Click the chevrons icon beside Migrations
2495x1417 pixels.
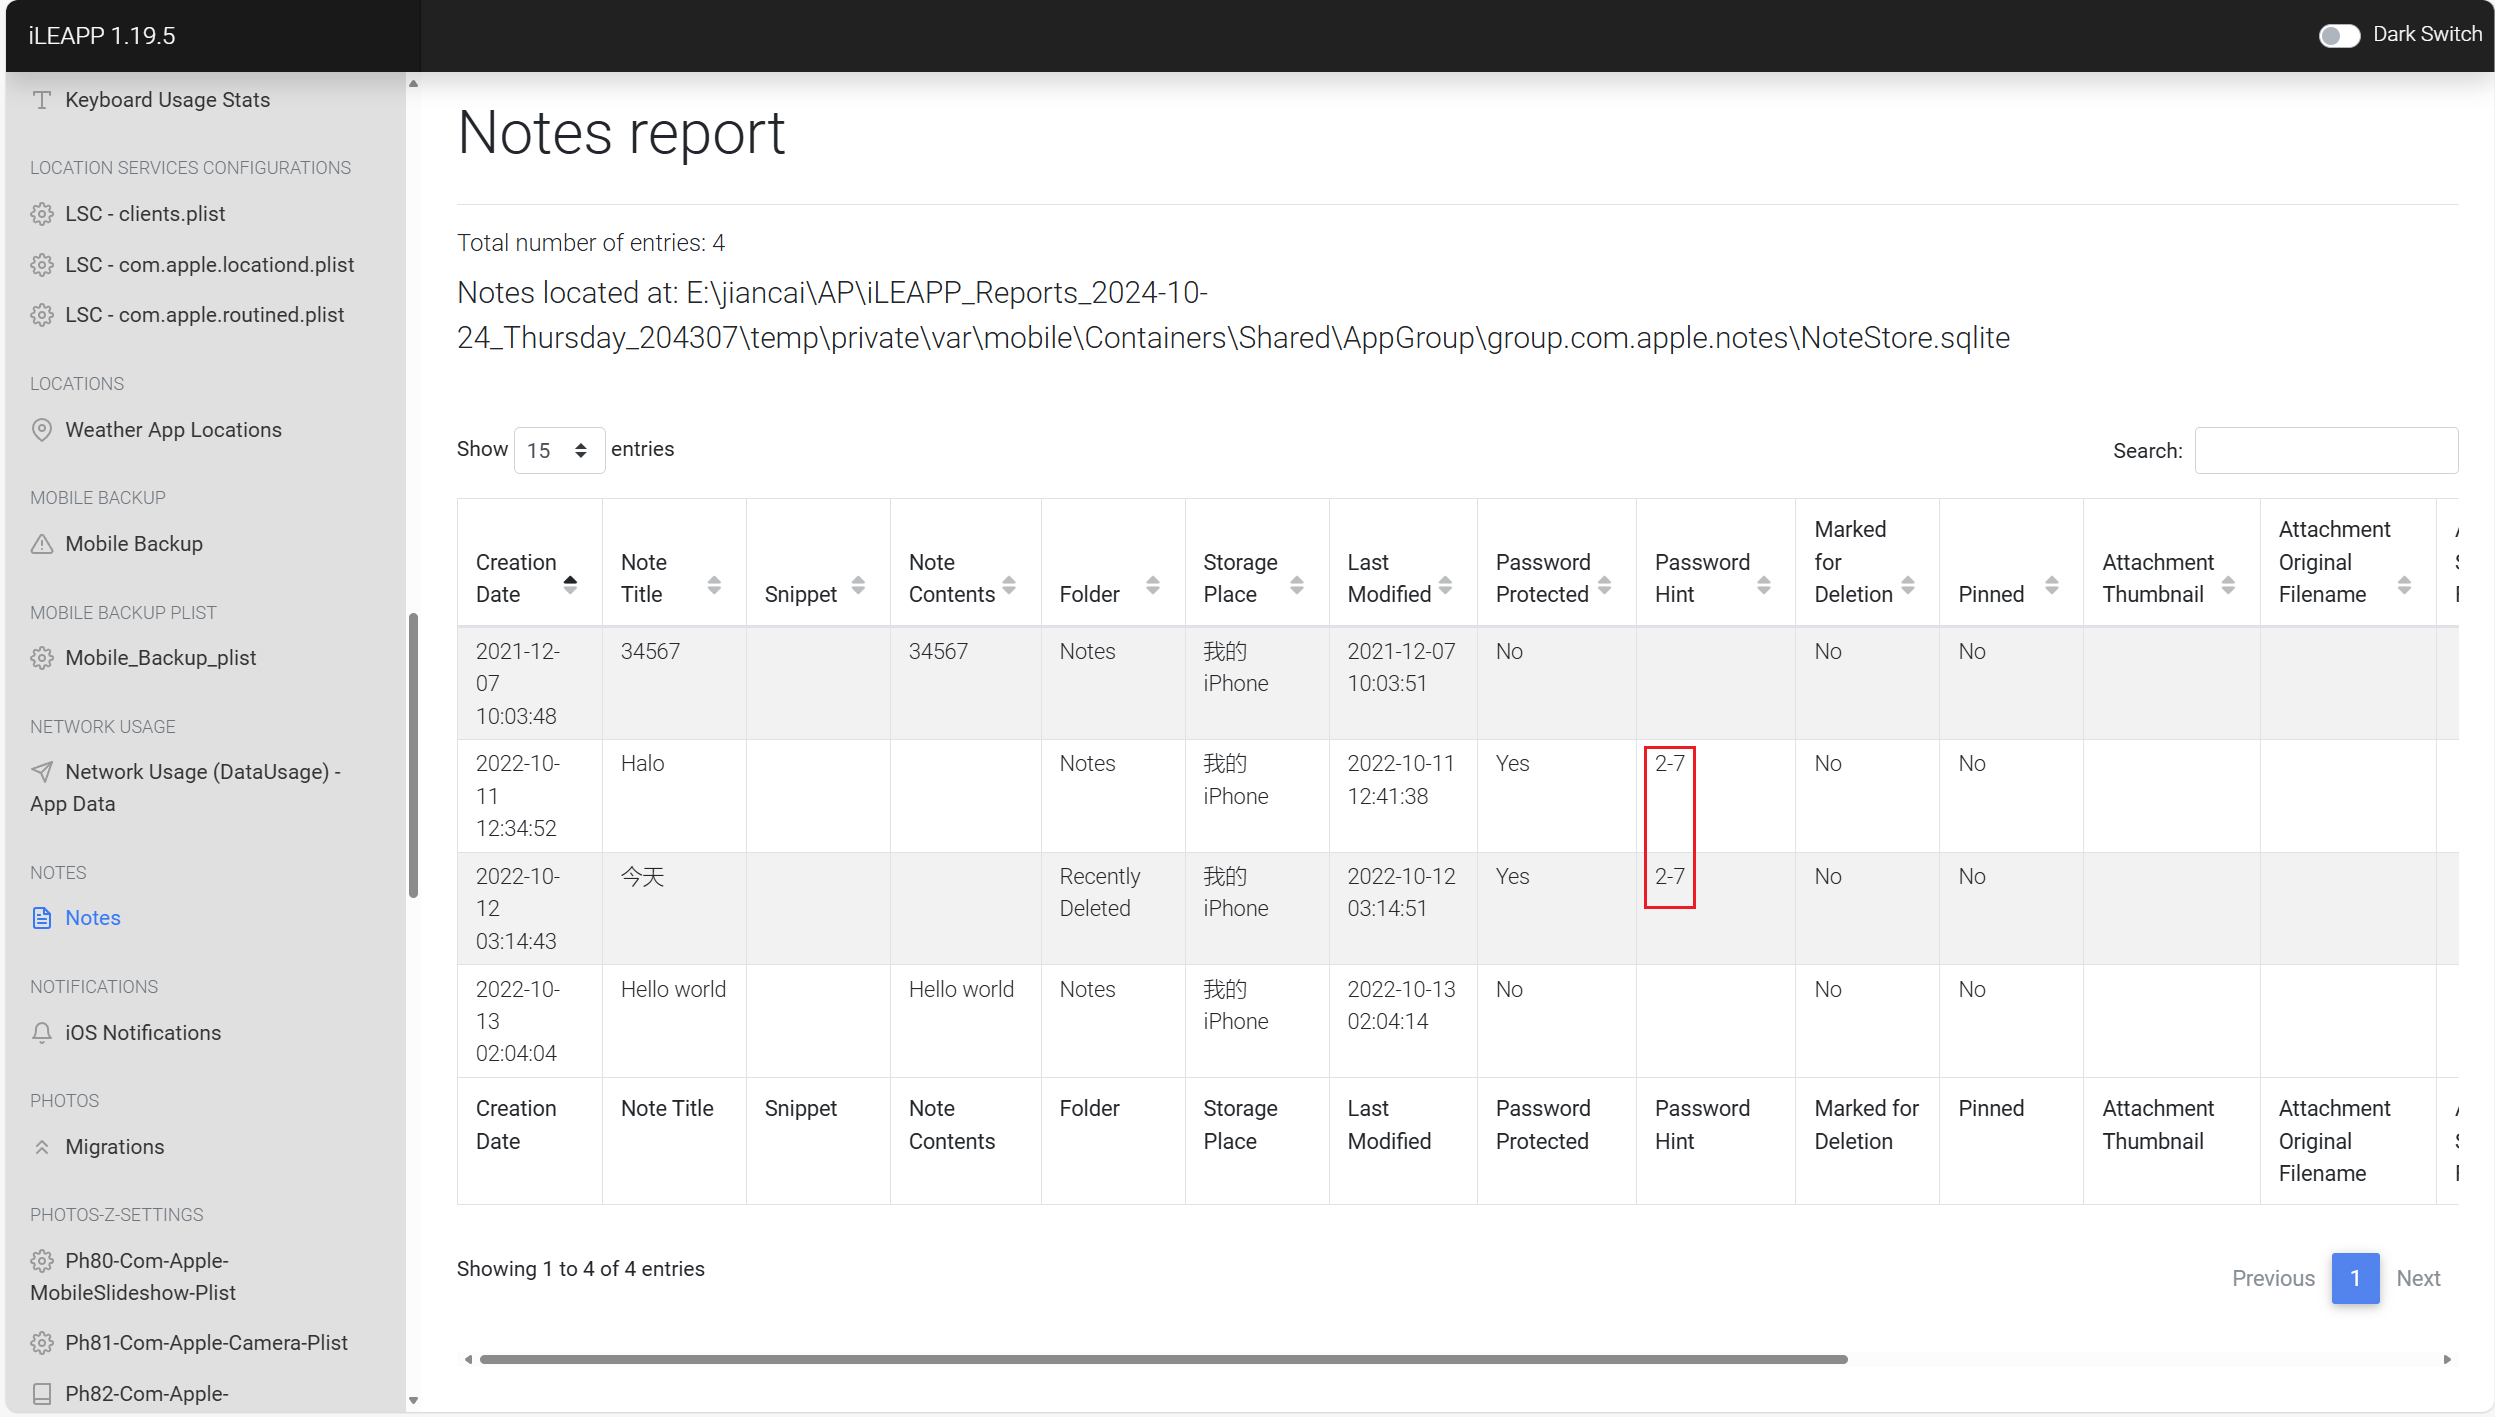(x=42, y=1147)
